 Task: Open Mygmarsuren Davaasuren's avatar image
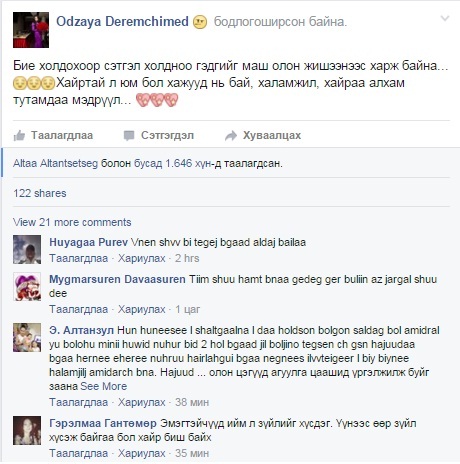click(x=27, y=287)
